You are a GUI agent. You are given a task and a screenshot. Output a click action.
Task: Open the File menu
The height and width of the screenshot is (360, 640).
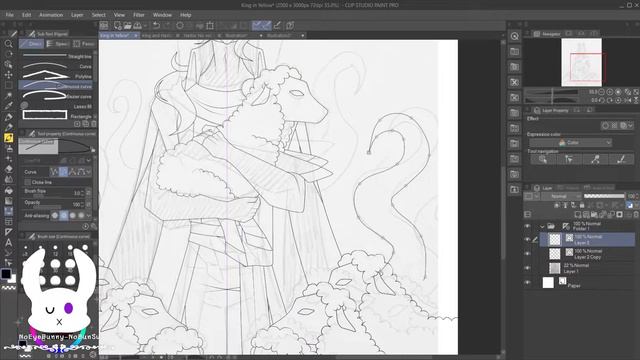(9, 15)
